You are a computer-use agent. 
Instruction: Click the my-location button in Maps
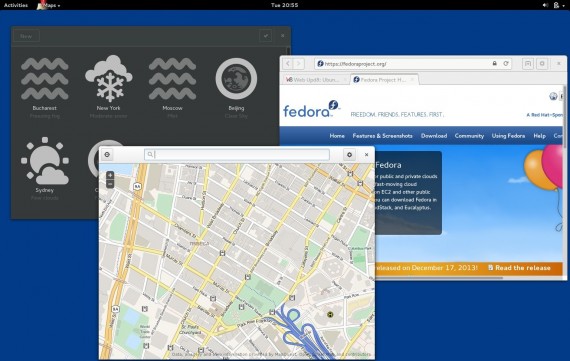click(107, 155)
